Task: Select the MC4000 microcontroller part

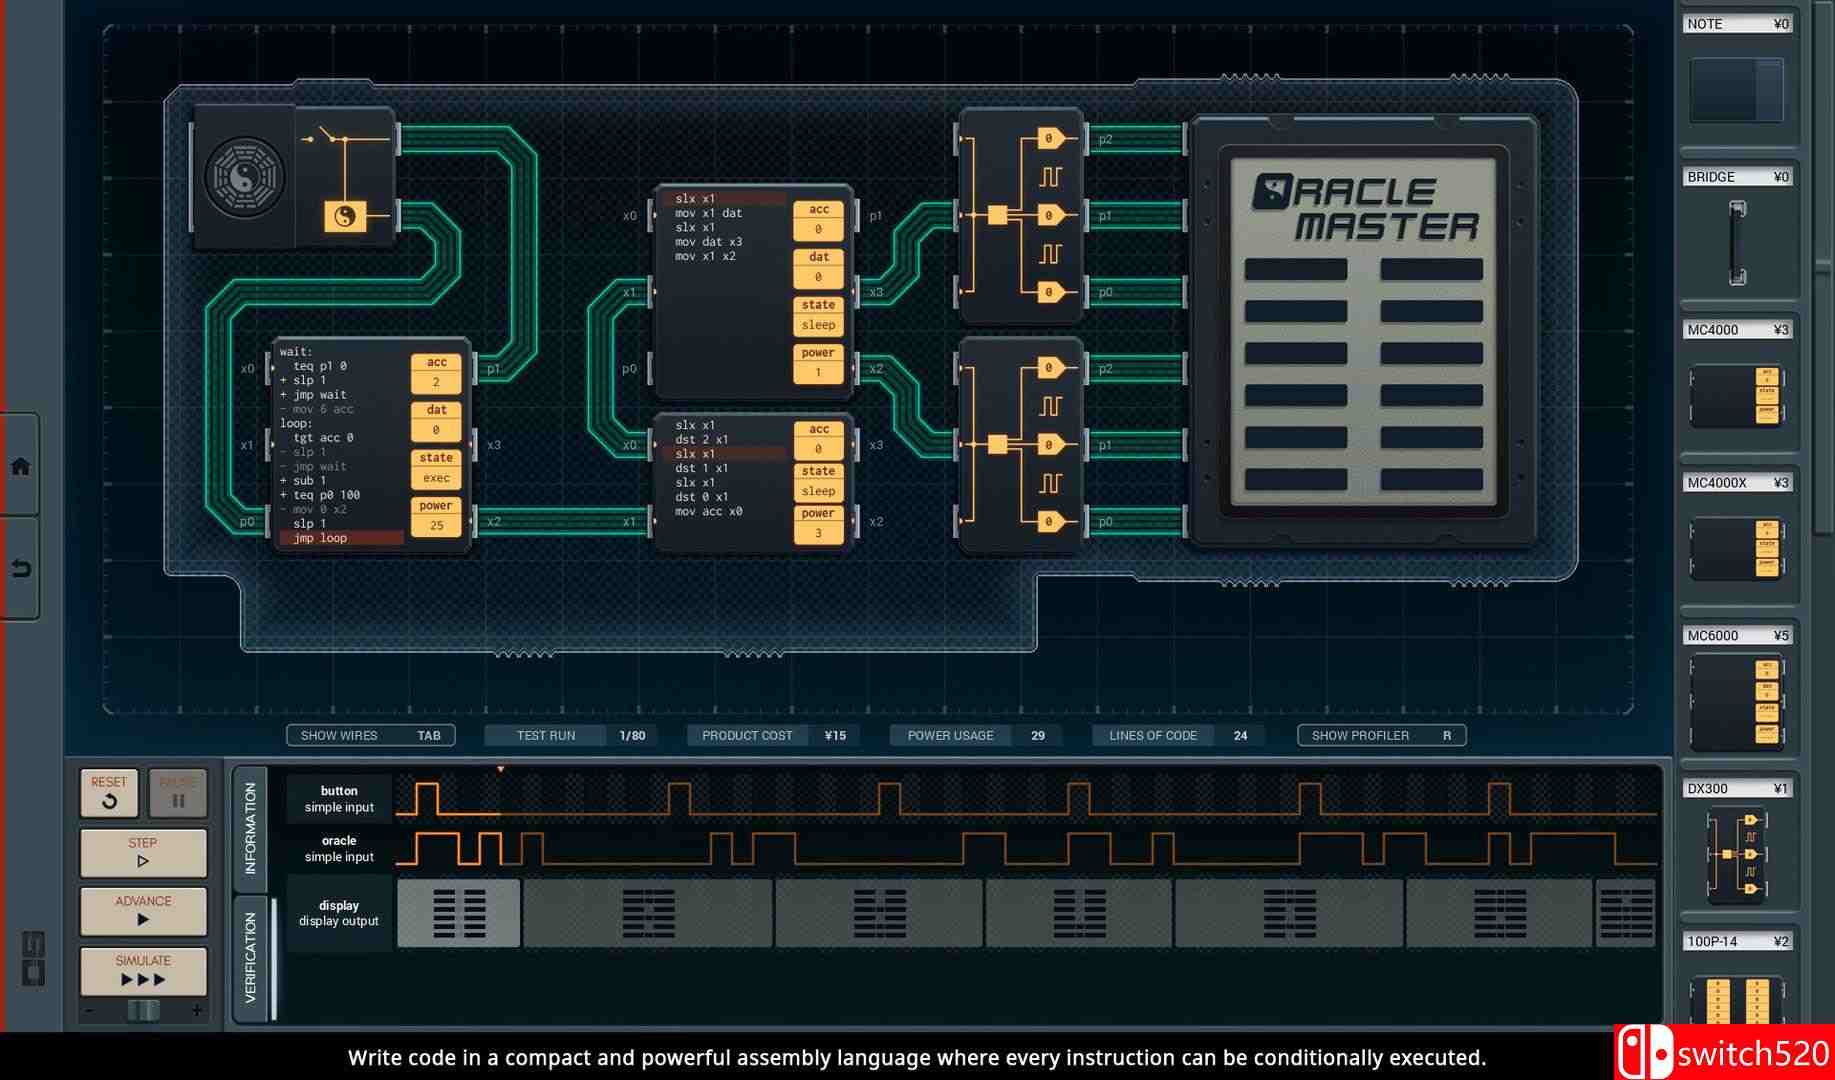Action: coord(1737,395)
